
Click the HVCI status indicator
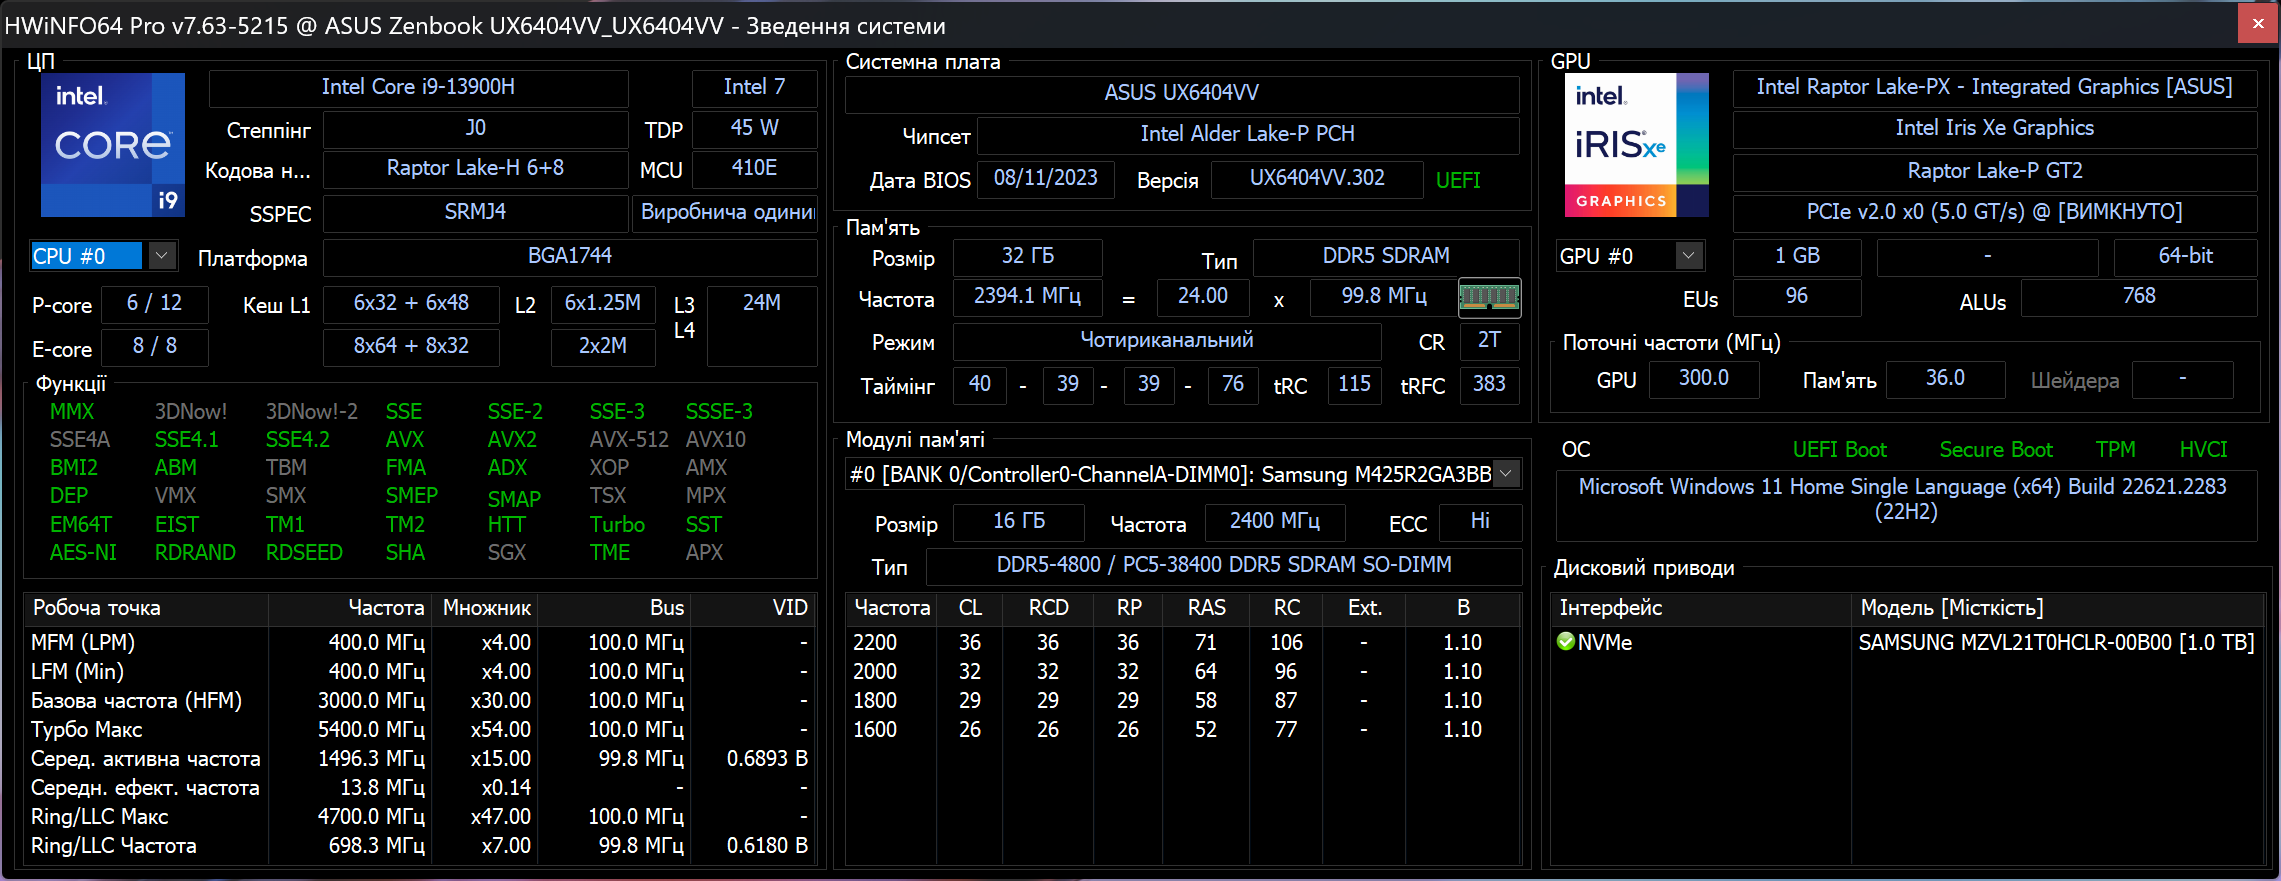(2203, 450)
